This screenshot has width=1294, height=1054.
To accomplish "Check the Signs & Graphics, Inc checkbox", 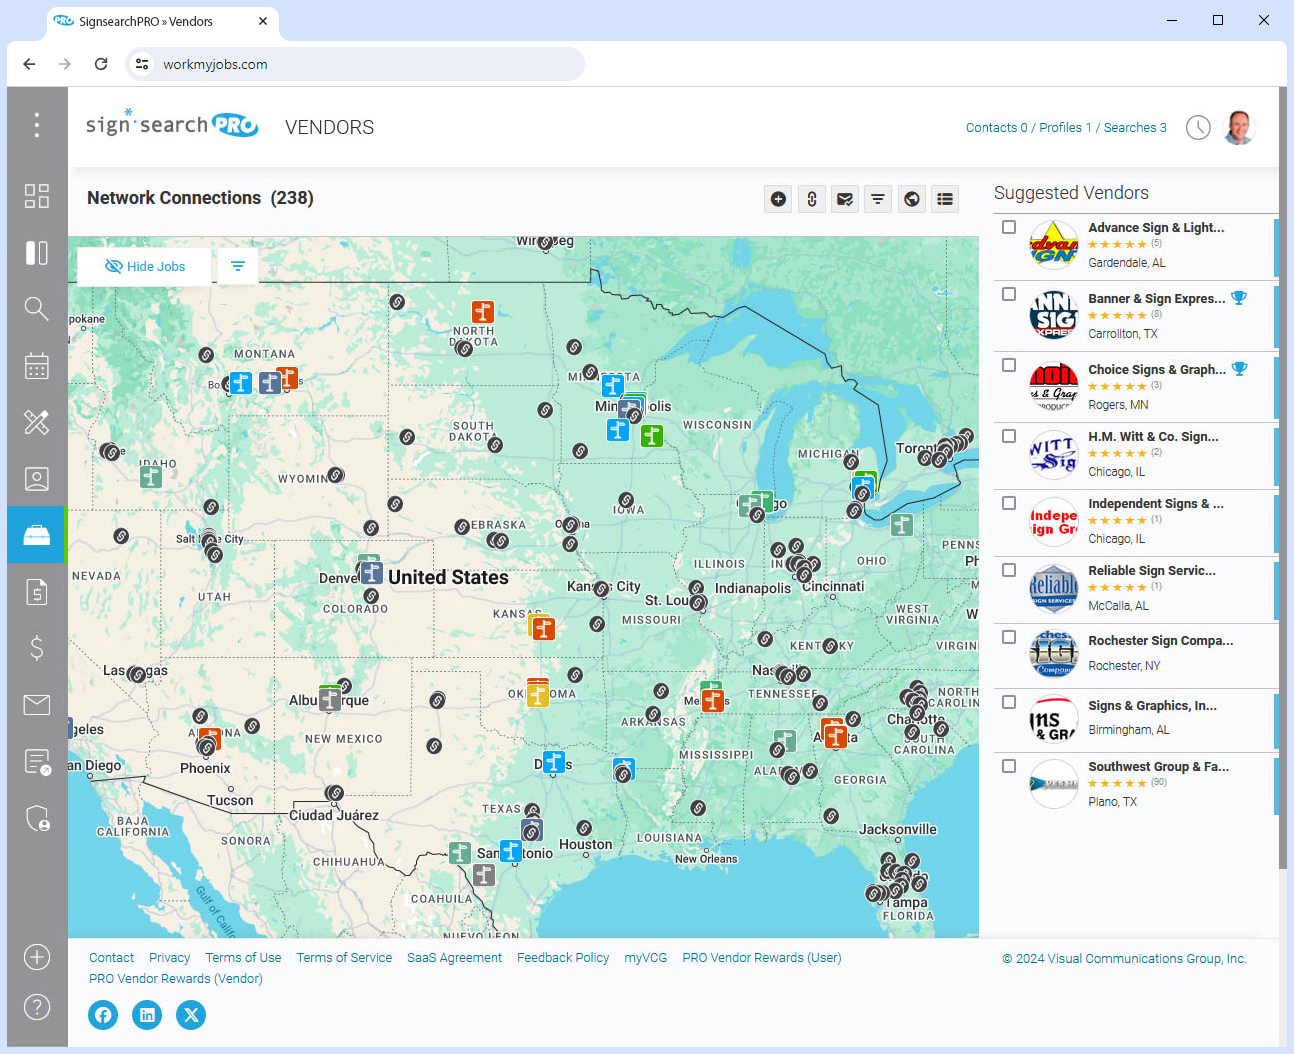I will point(1009,702).
